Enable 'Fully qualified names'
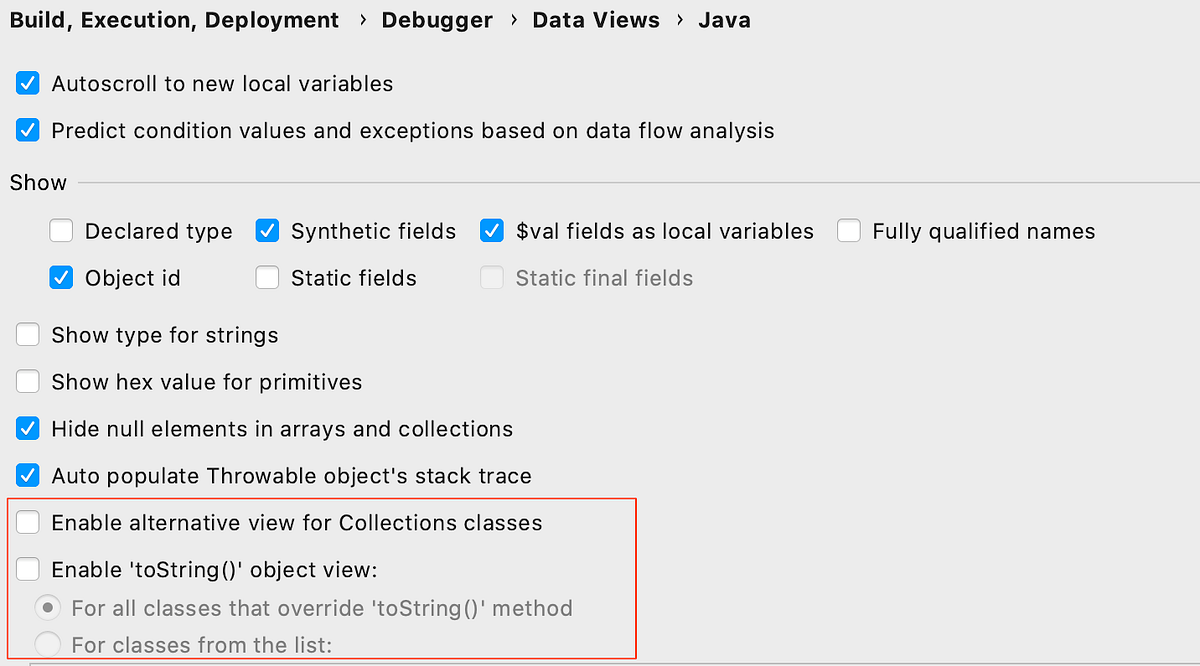1200x666 pixels. coord(848,231)
